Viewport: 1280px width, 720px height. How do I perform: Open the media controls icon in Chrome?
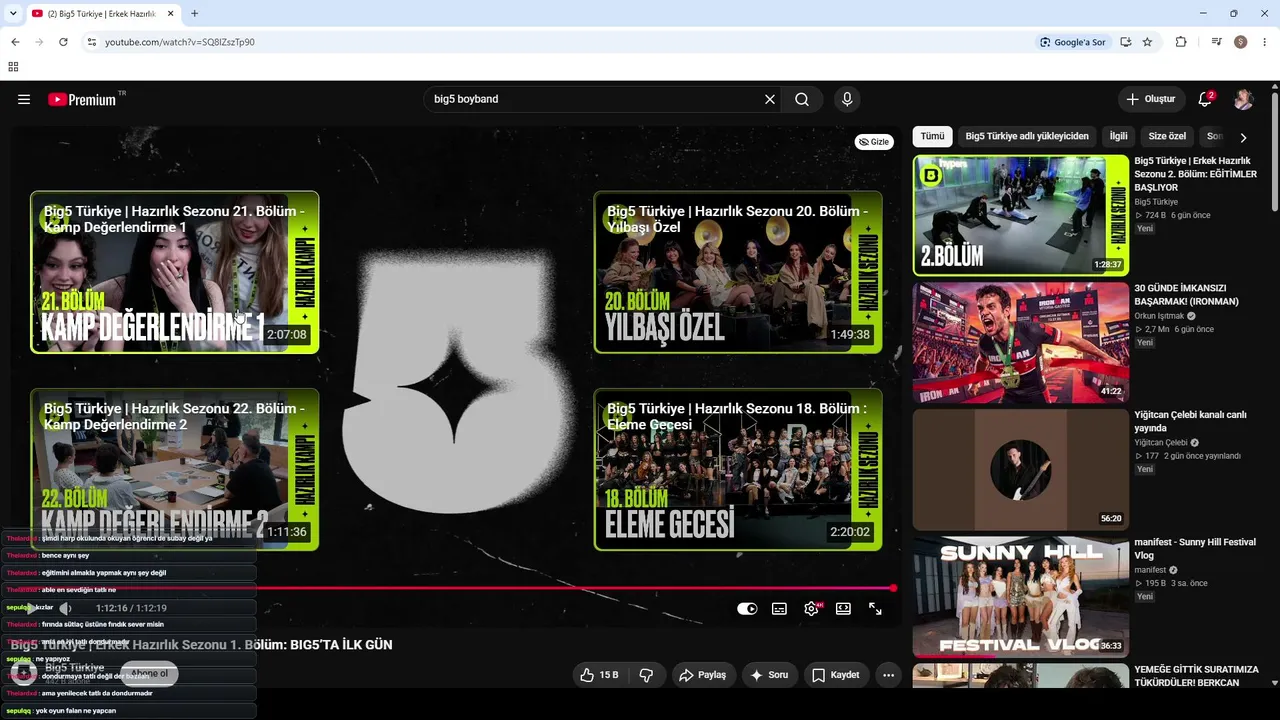click(1216, 42)
